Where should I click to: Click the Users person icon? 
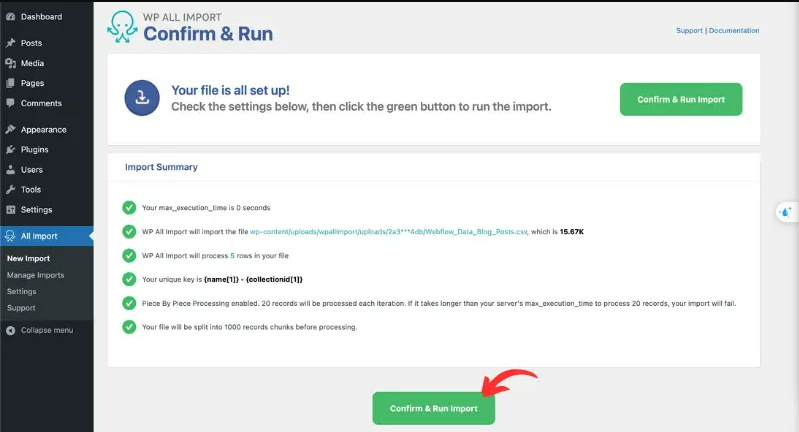tap(10, 170)
